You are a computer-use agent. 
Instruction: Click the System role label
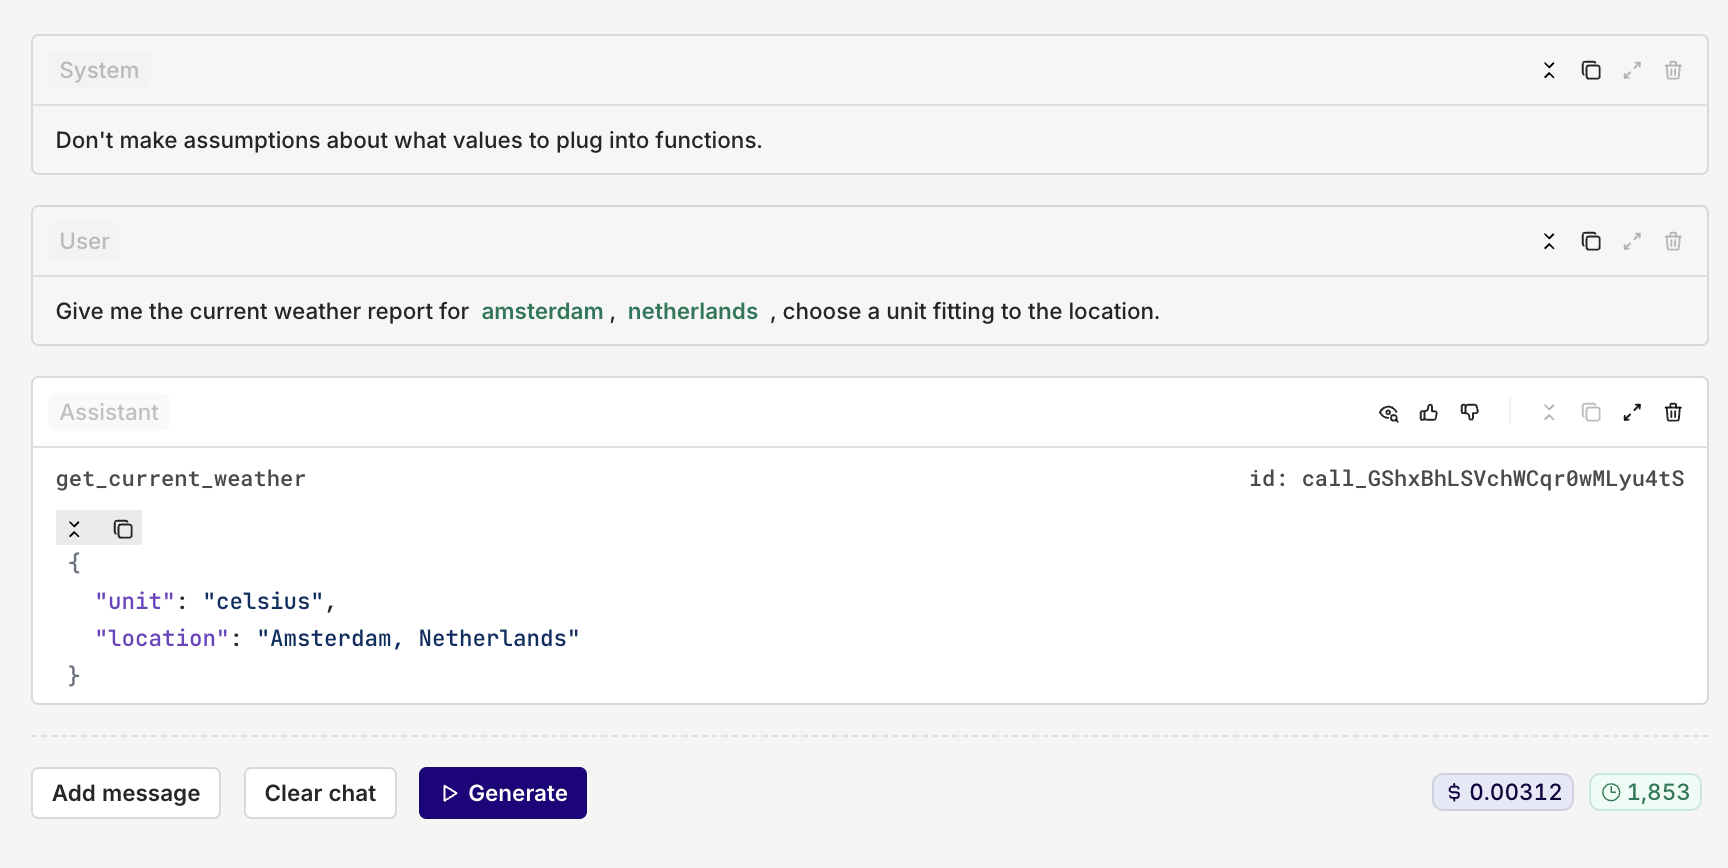pyautogui.click(x=99, y=70)
